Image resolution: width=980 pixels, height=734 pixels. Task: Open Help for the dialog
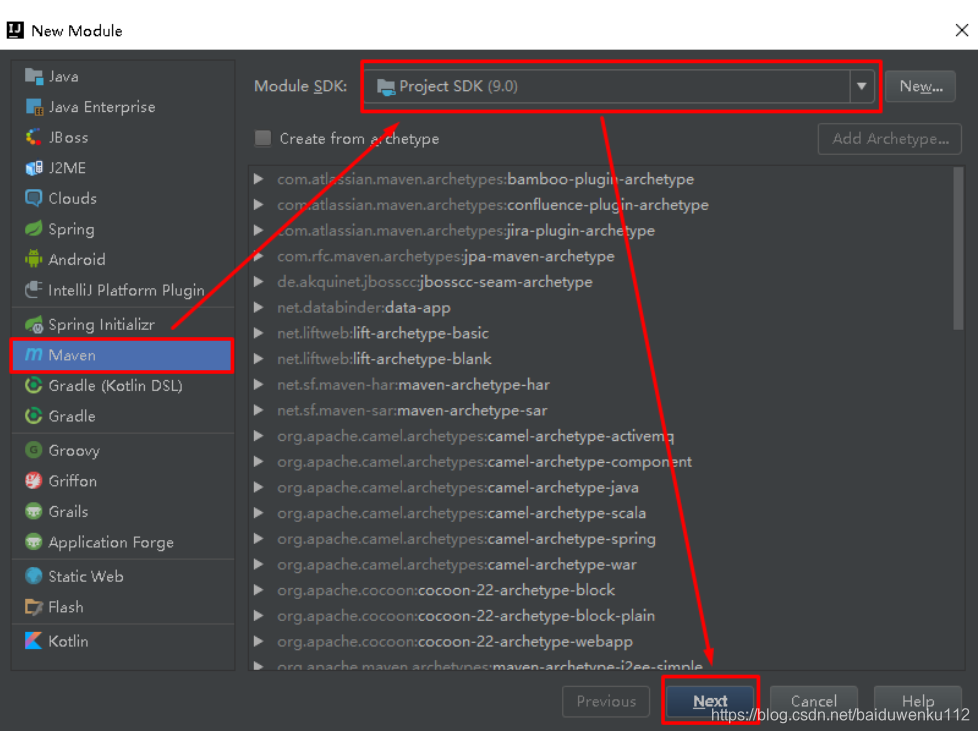(x=918, y=701)
